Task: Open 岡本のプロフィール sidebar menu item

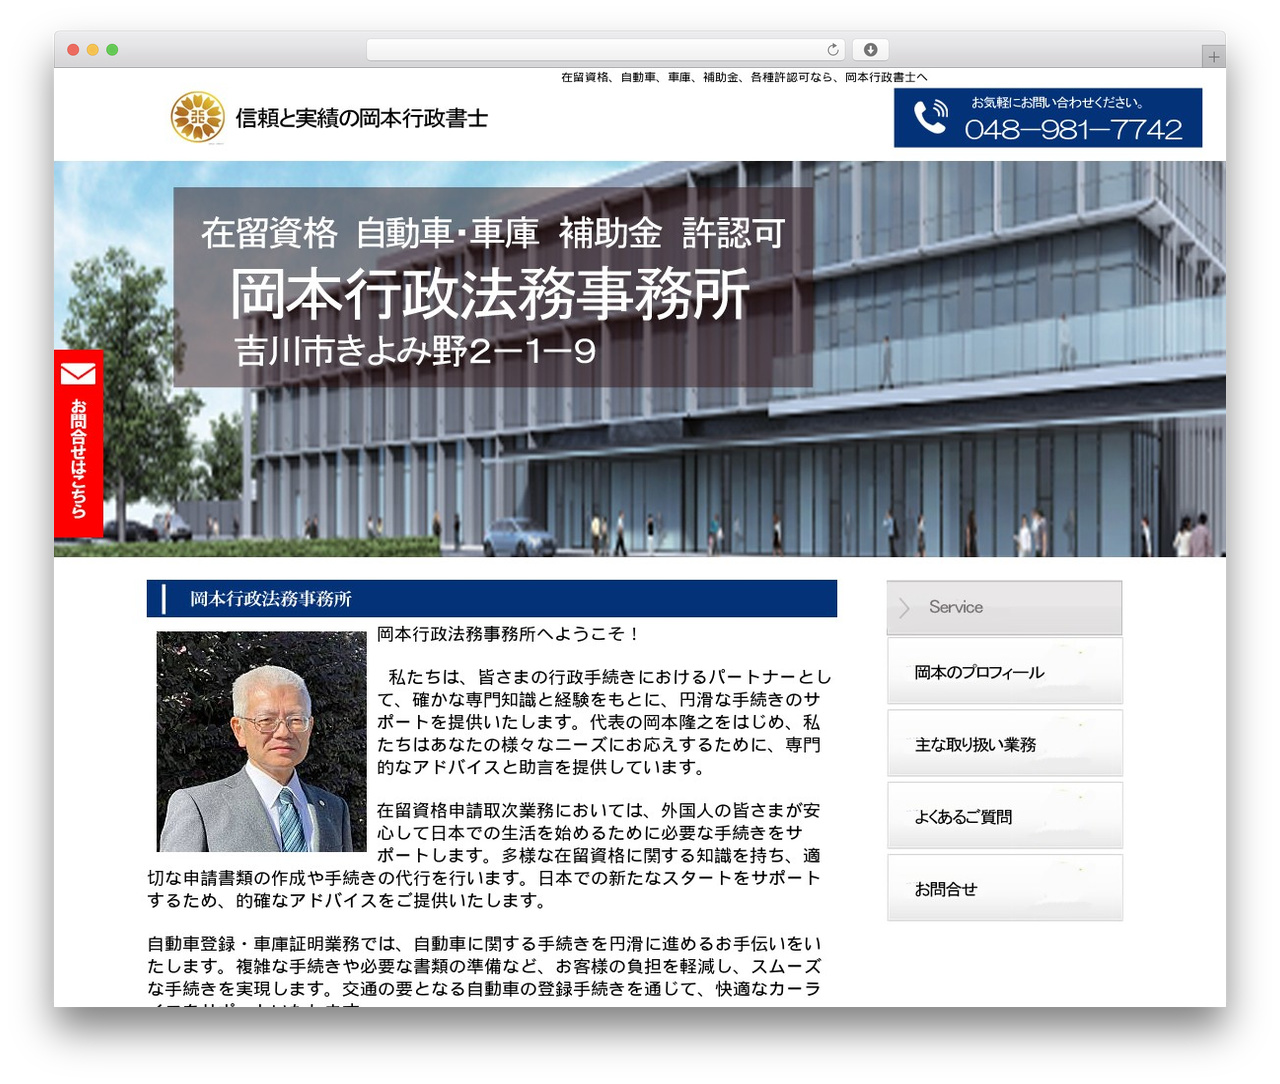Action: click(x=1004, y=671)
